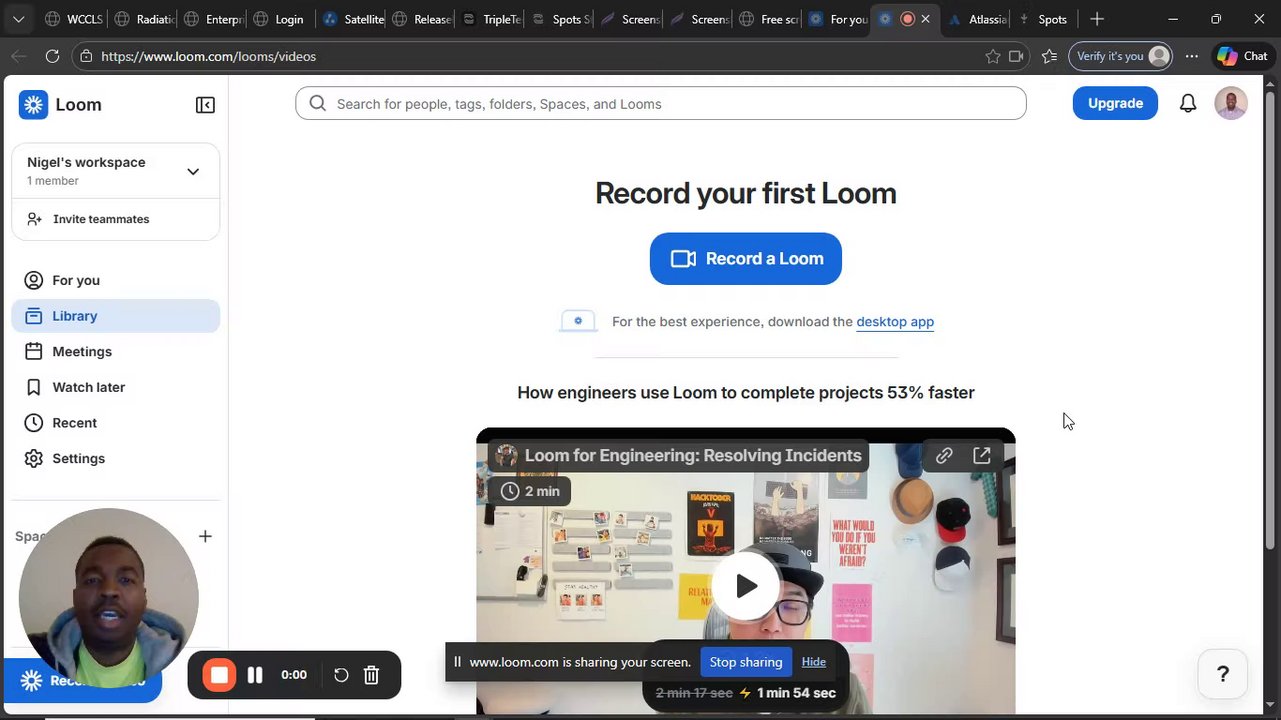
Task: Play the Loom for Engineering video
Action: (746, 586)
